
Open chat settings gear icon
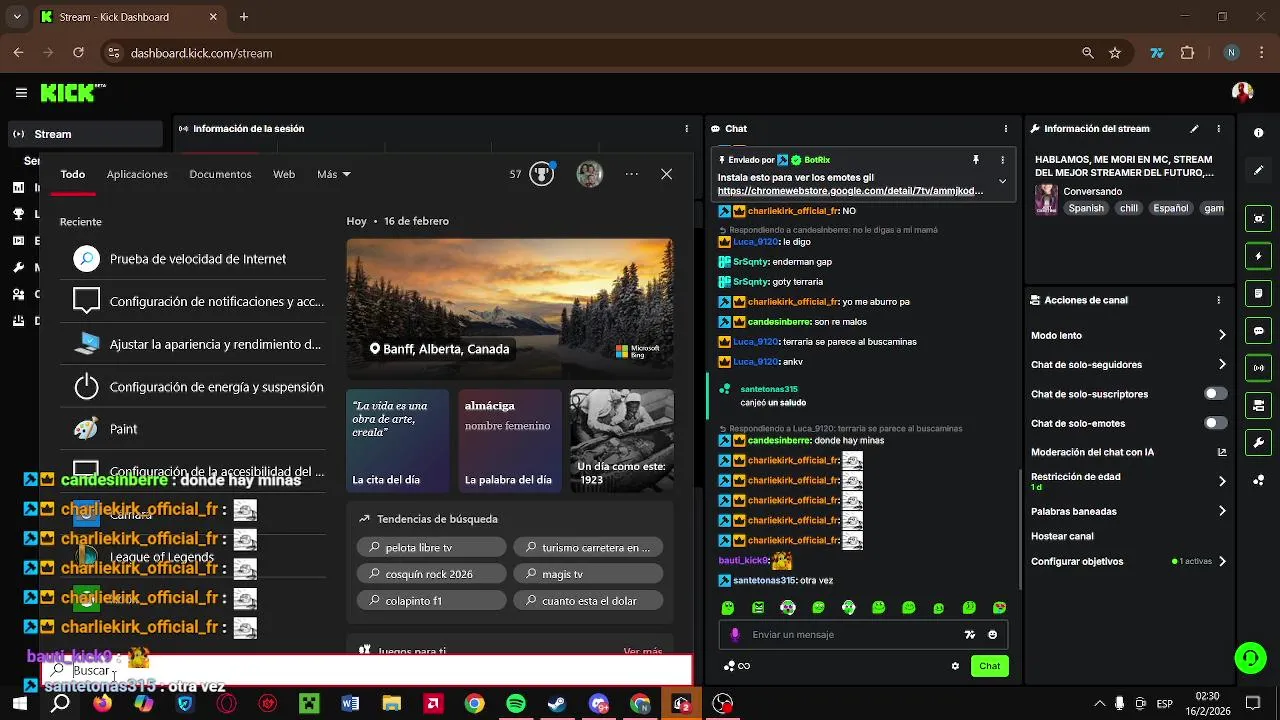point(955,666)
